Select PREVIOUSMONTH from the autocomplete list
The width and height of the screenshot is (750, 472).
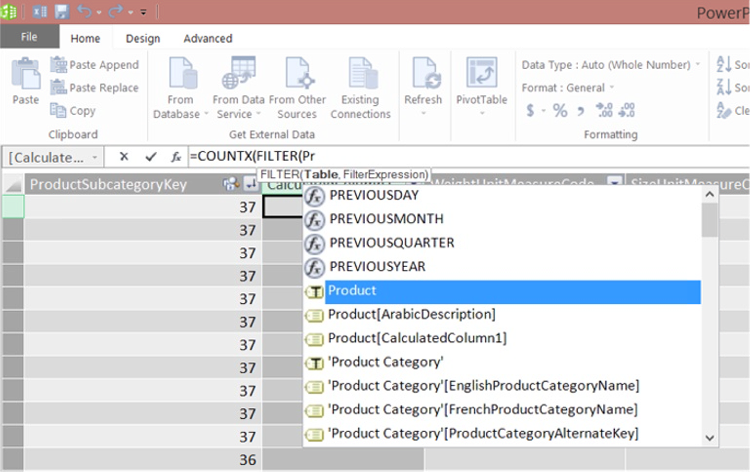(x=385, y=218)
